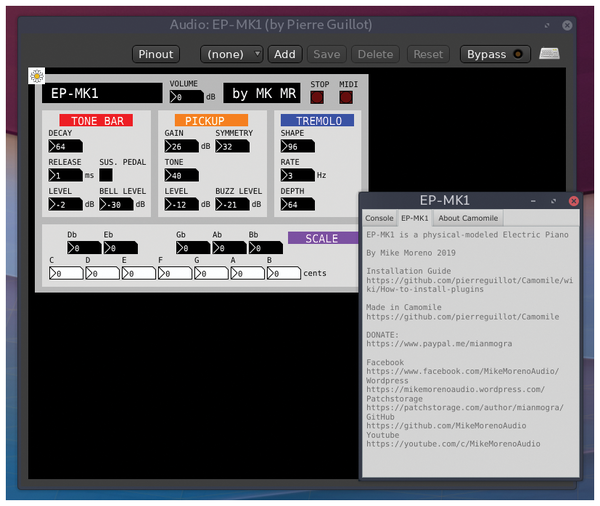Click the red TONE BAR label
The image size is (600, 506).
96,120
